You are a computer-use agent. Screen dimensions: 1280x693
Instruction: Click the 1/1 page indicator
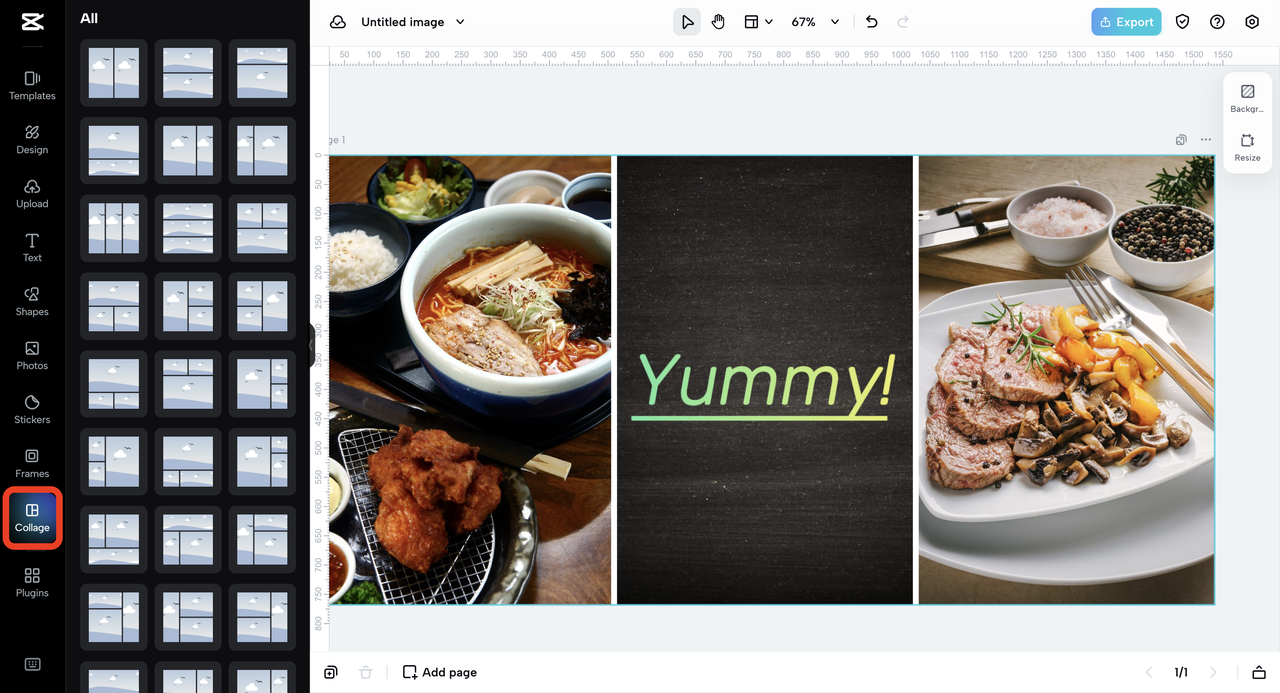pyautogui.click(x=1181, y=672)
